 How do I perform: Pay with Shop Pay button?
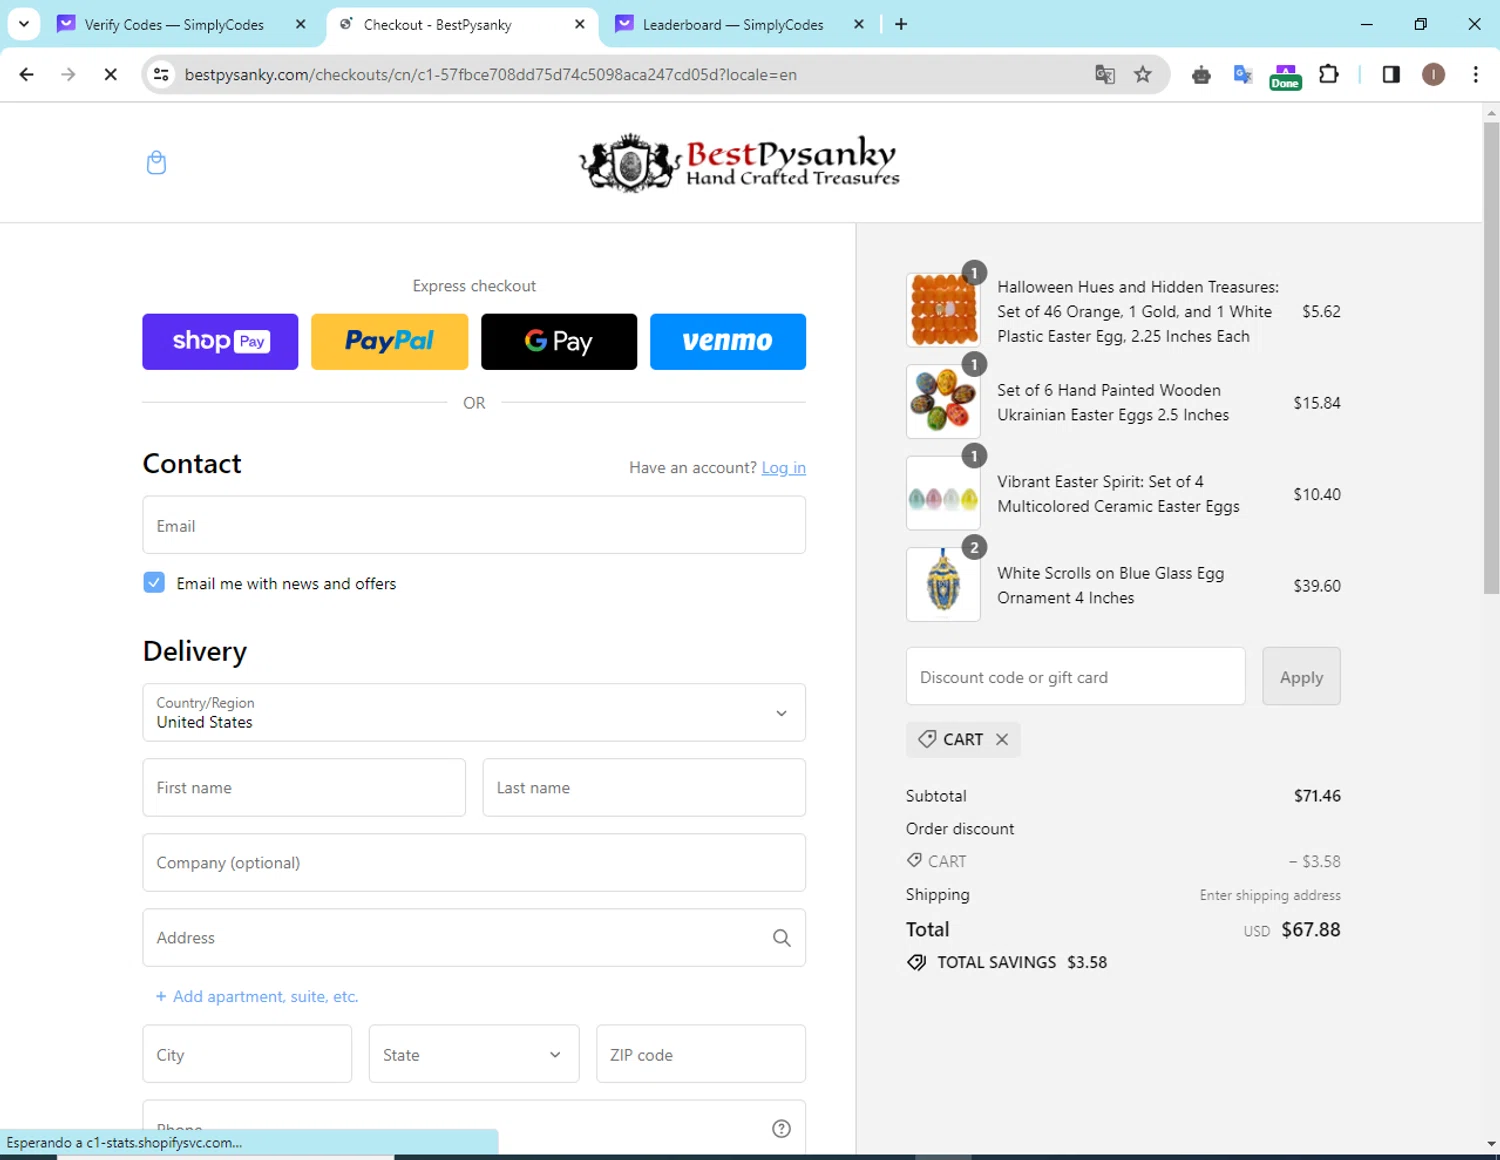tap(220, 342)
